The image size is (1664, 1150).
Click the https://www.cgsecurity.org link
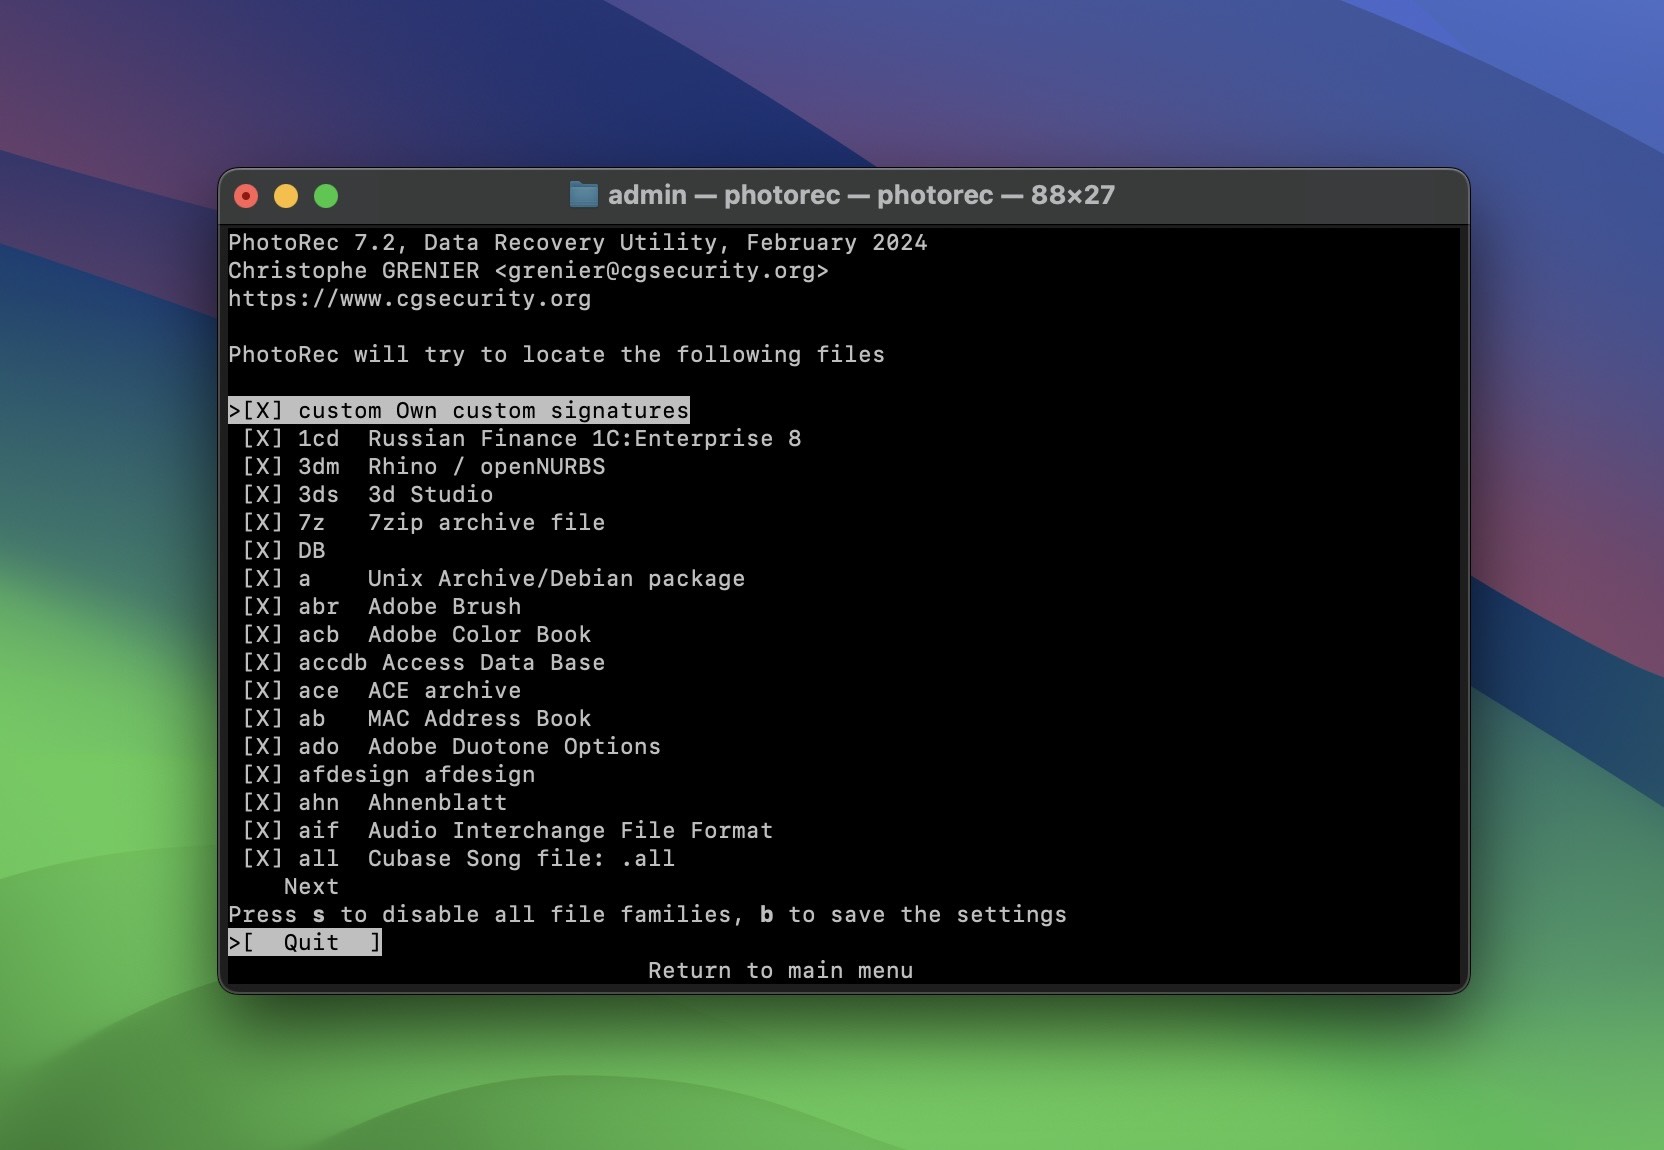410,299
